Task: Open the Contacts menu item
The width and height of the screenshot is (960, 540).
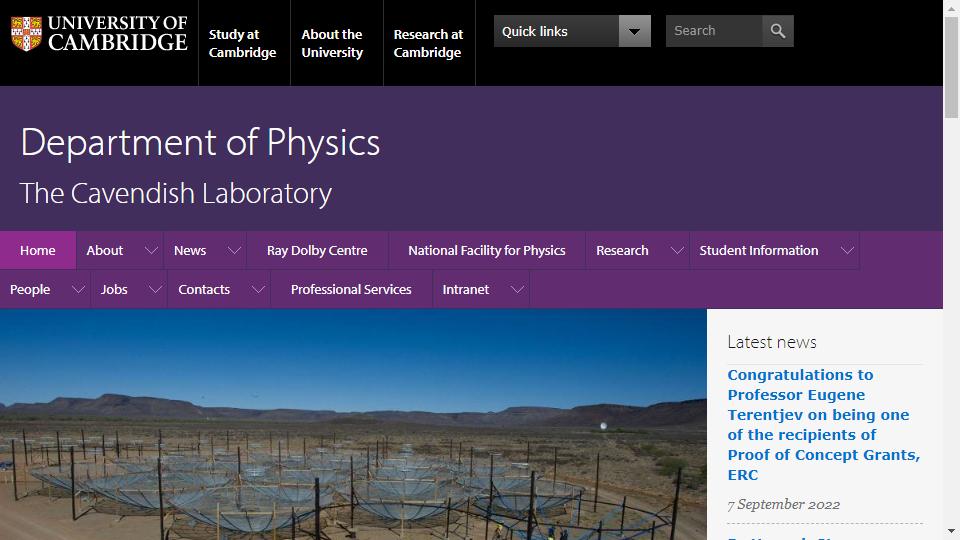Action: (x=204, y=289)
